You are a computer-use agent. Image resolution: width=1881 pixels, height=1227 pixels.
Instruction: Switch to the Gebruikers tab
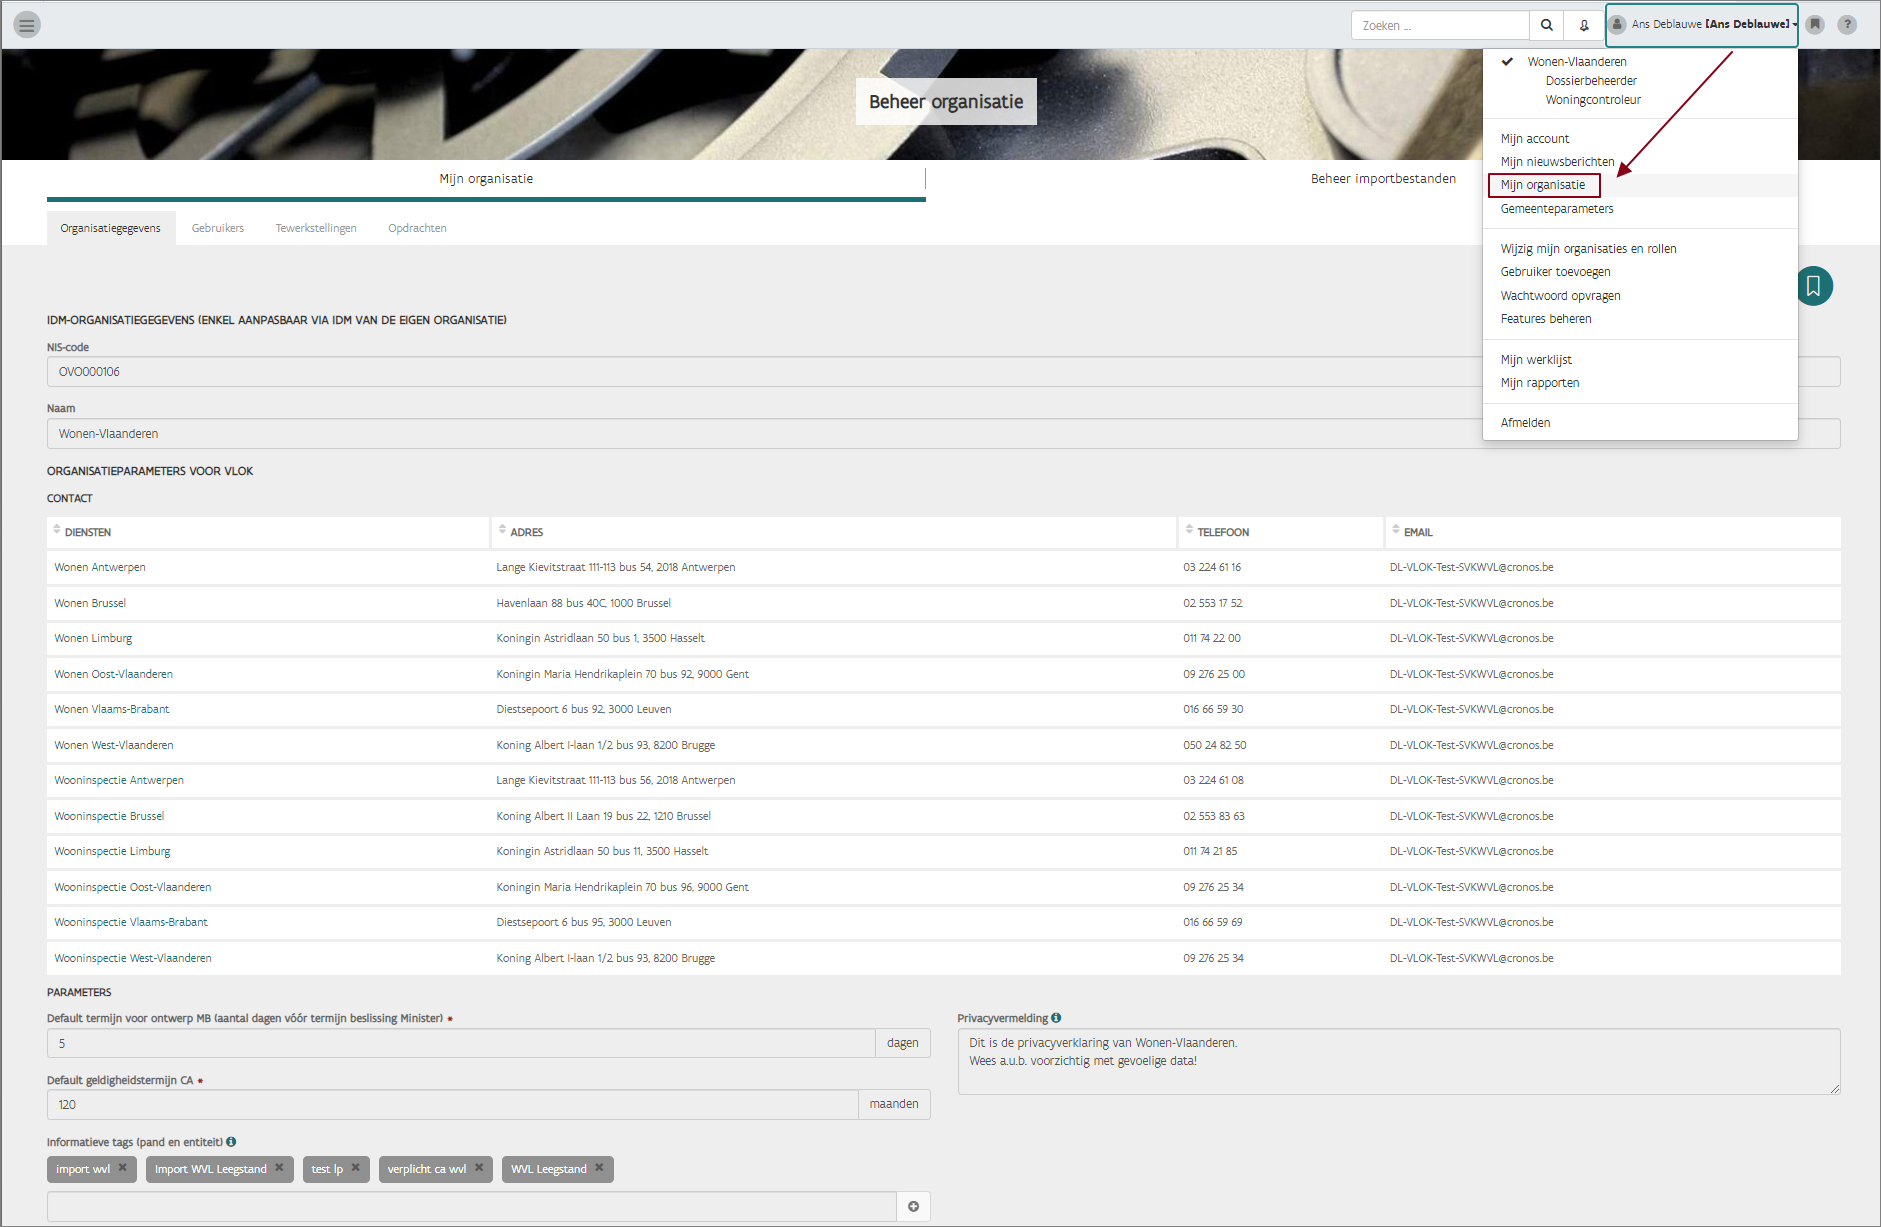[218, 228]
